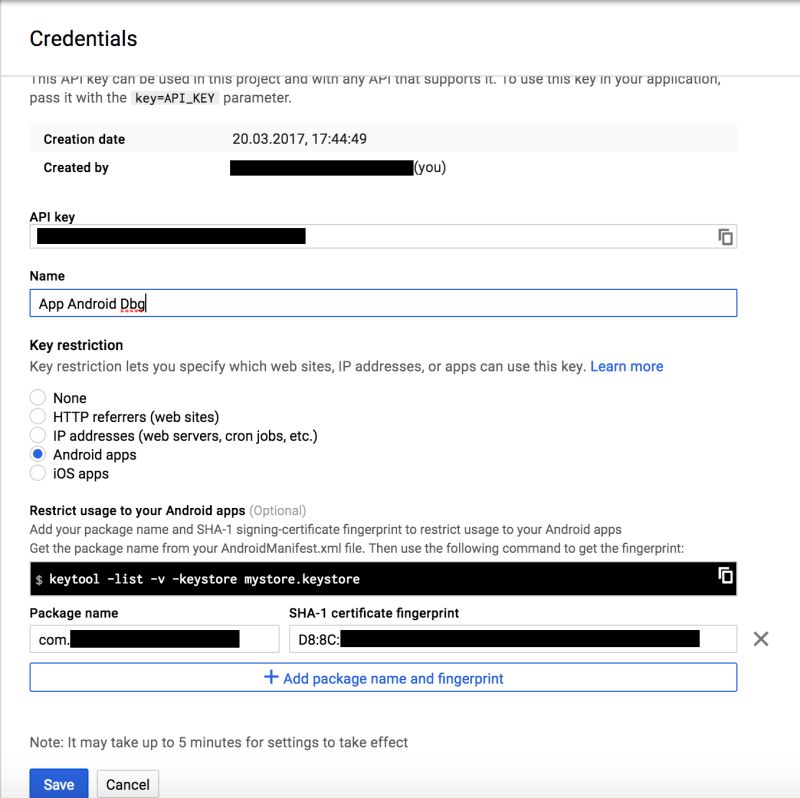Screen dimensions: 800x798
Task: Confirm Android apps restriction is selected
Action: (x=38, y=454)
